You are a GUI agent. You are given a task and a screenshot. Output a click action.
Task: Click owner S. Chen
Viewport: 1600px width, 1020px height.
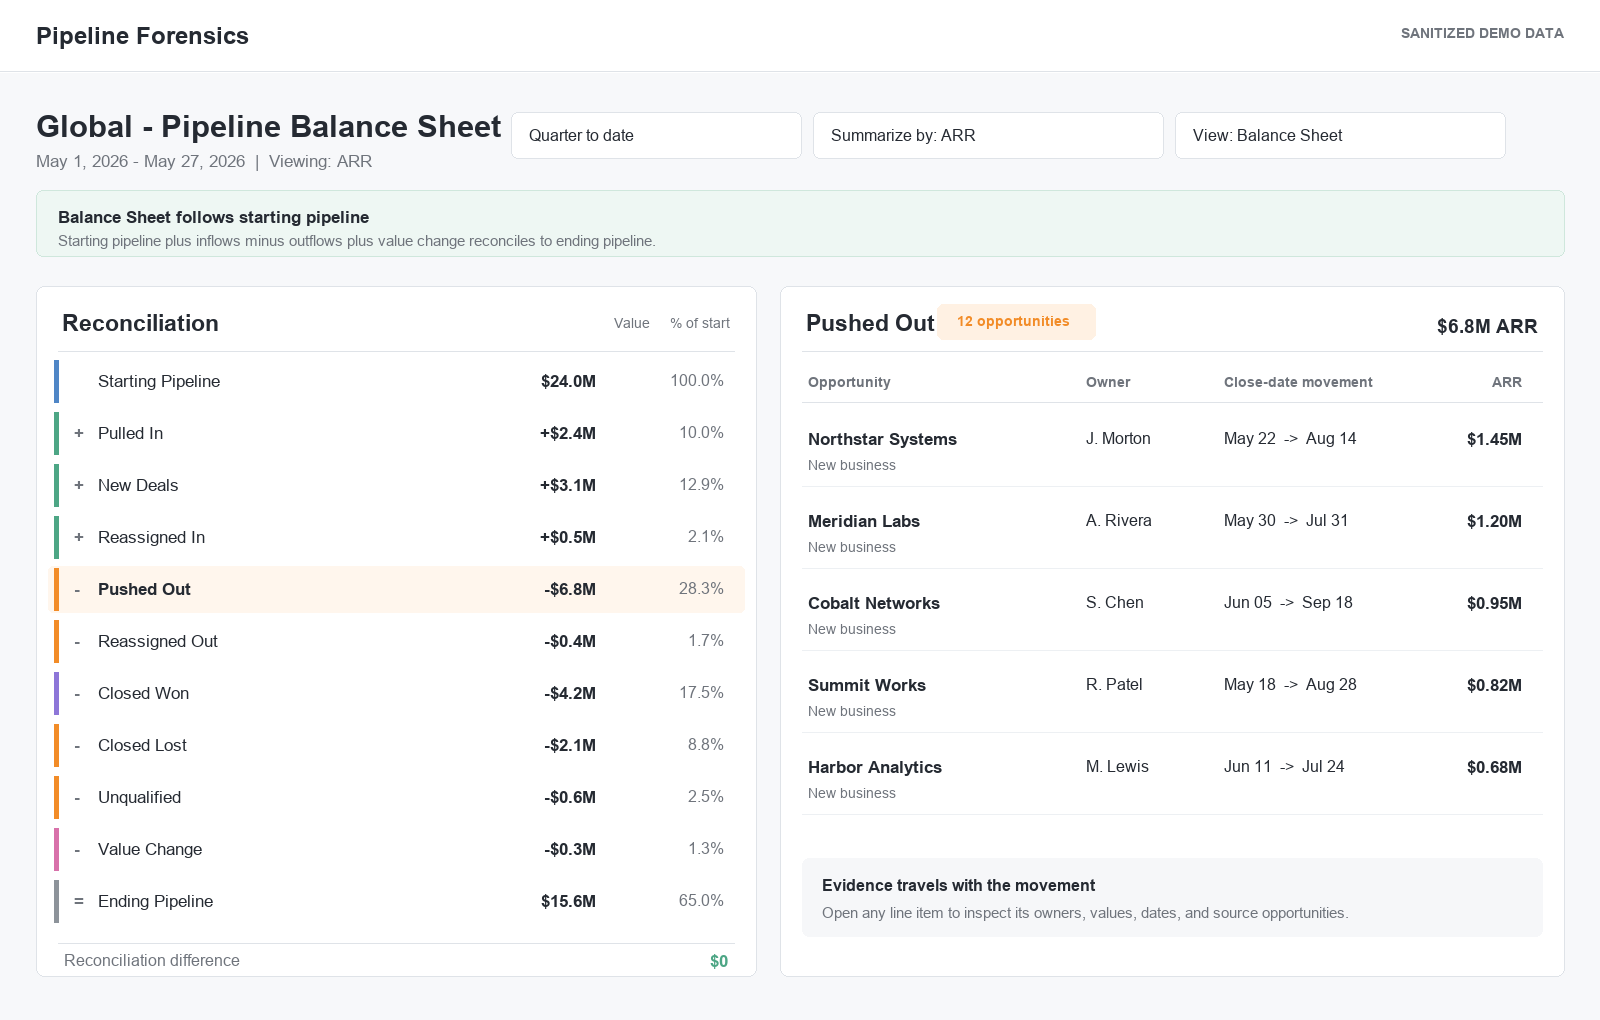click(x=1115, y=602)
